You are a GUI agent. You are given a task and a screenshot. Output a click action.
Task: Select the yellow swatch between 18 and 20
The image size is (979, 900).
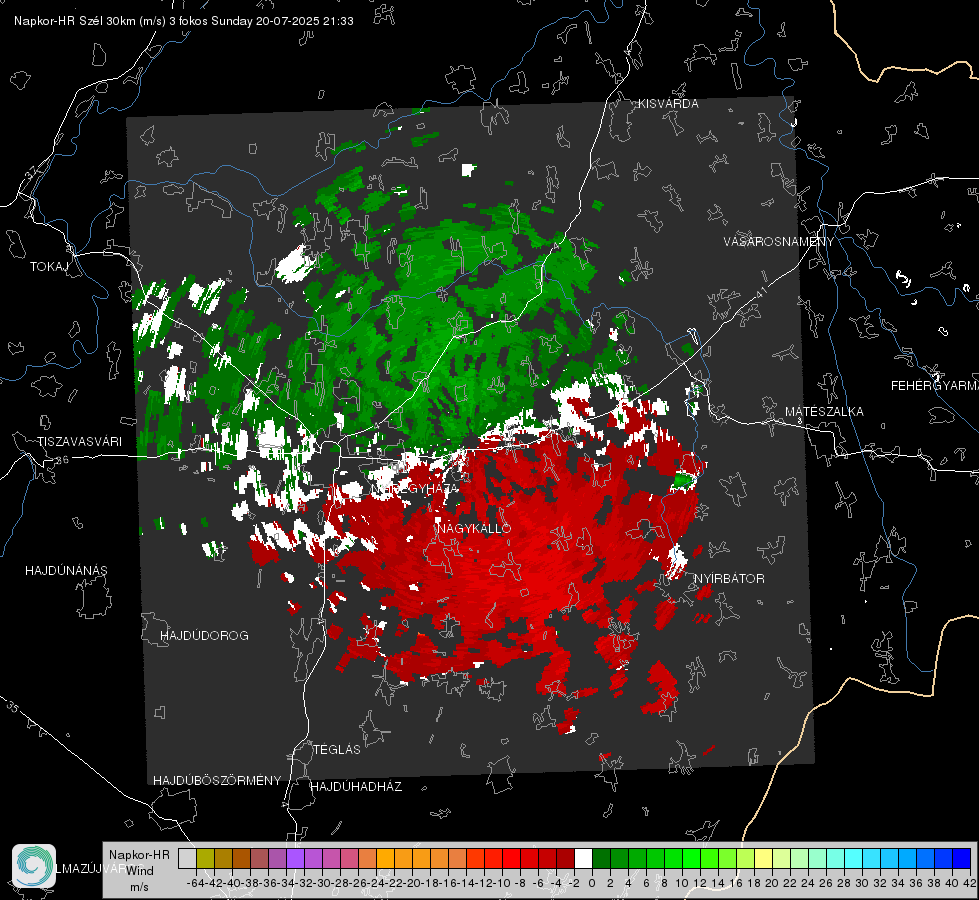[x=763, y=859]
